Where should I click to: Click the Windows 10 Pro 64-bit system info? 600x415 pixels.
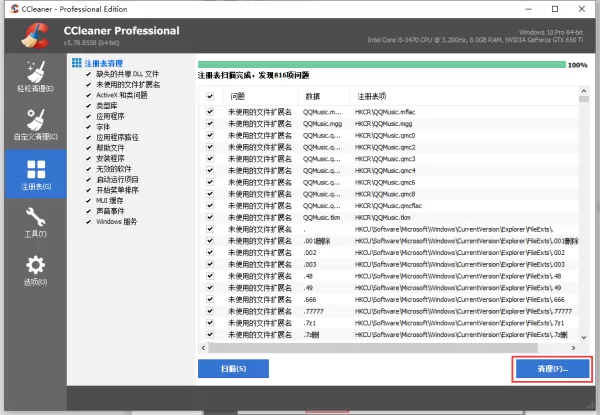pyautogui.click(x=551, y=32)
